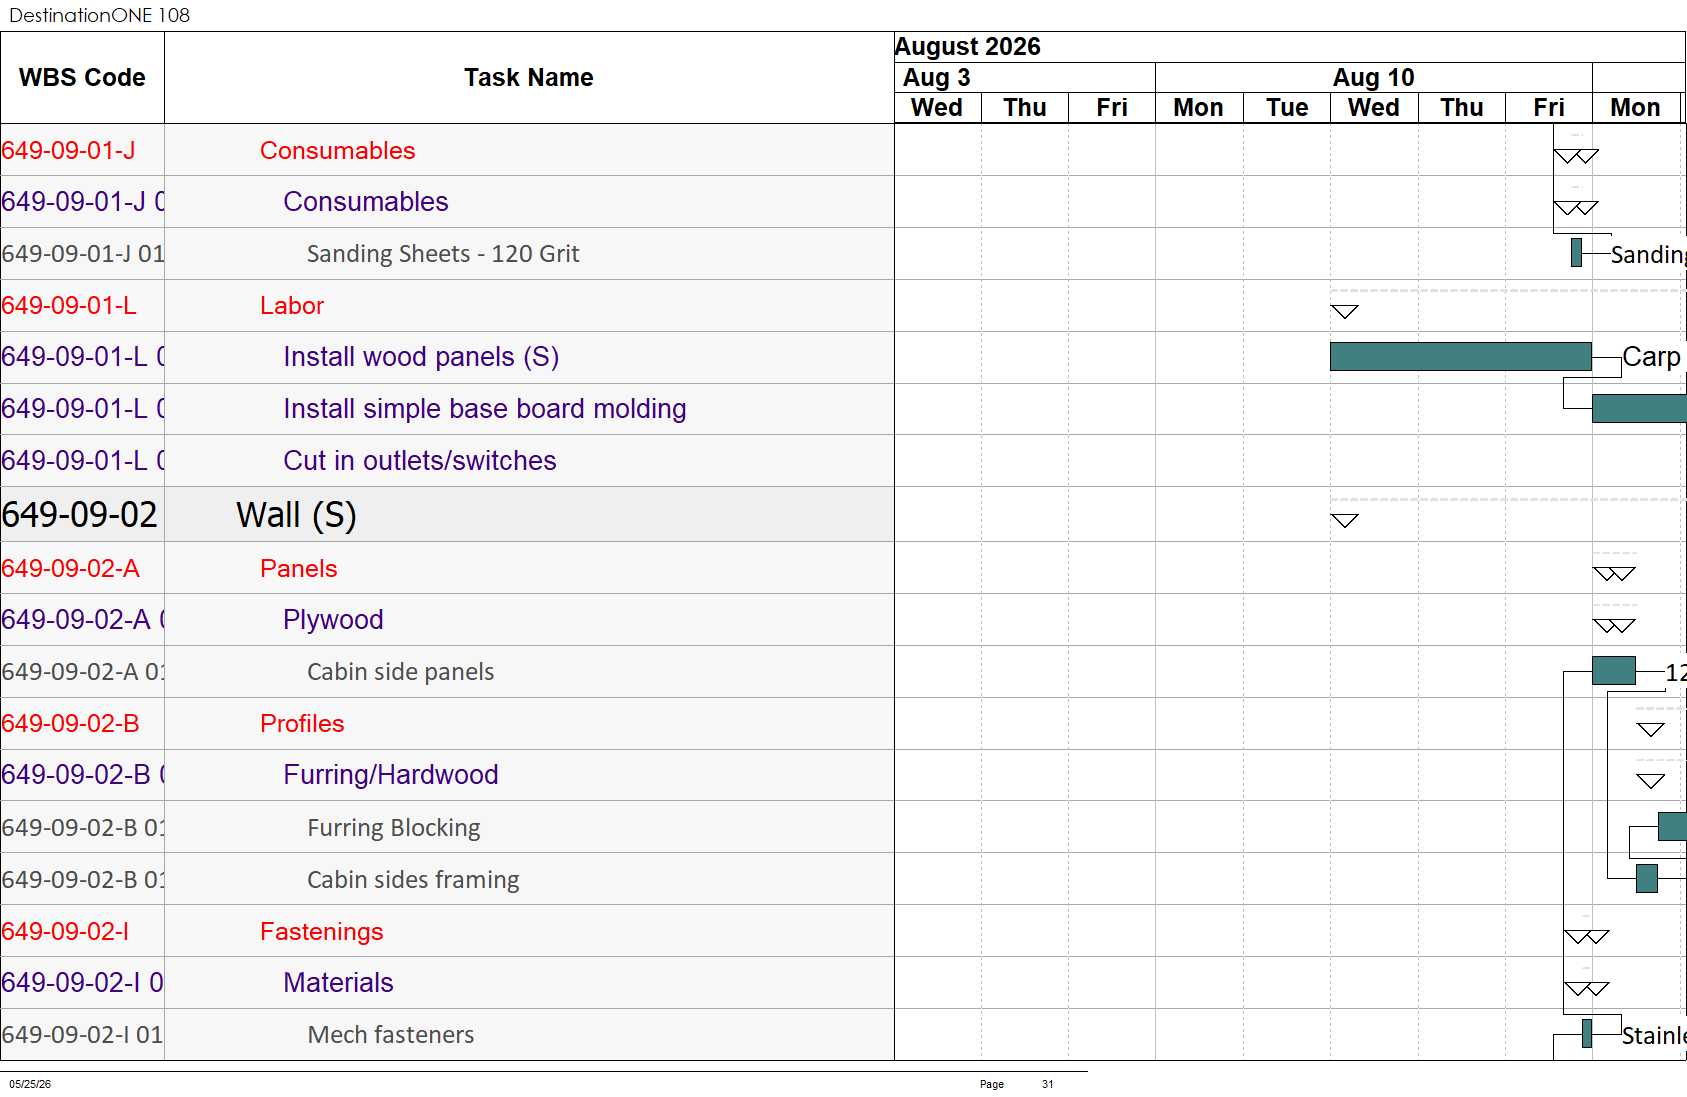
Task: Click the Aug 10 week header
Action: tap(1373, 77)
